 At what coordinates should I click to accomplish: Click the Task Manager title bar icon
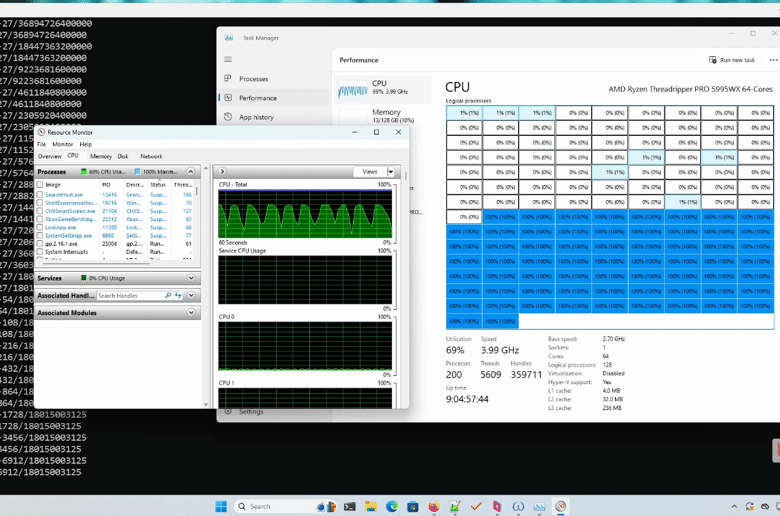pos(229,38)
